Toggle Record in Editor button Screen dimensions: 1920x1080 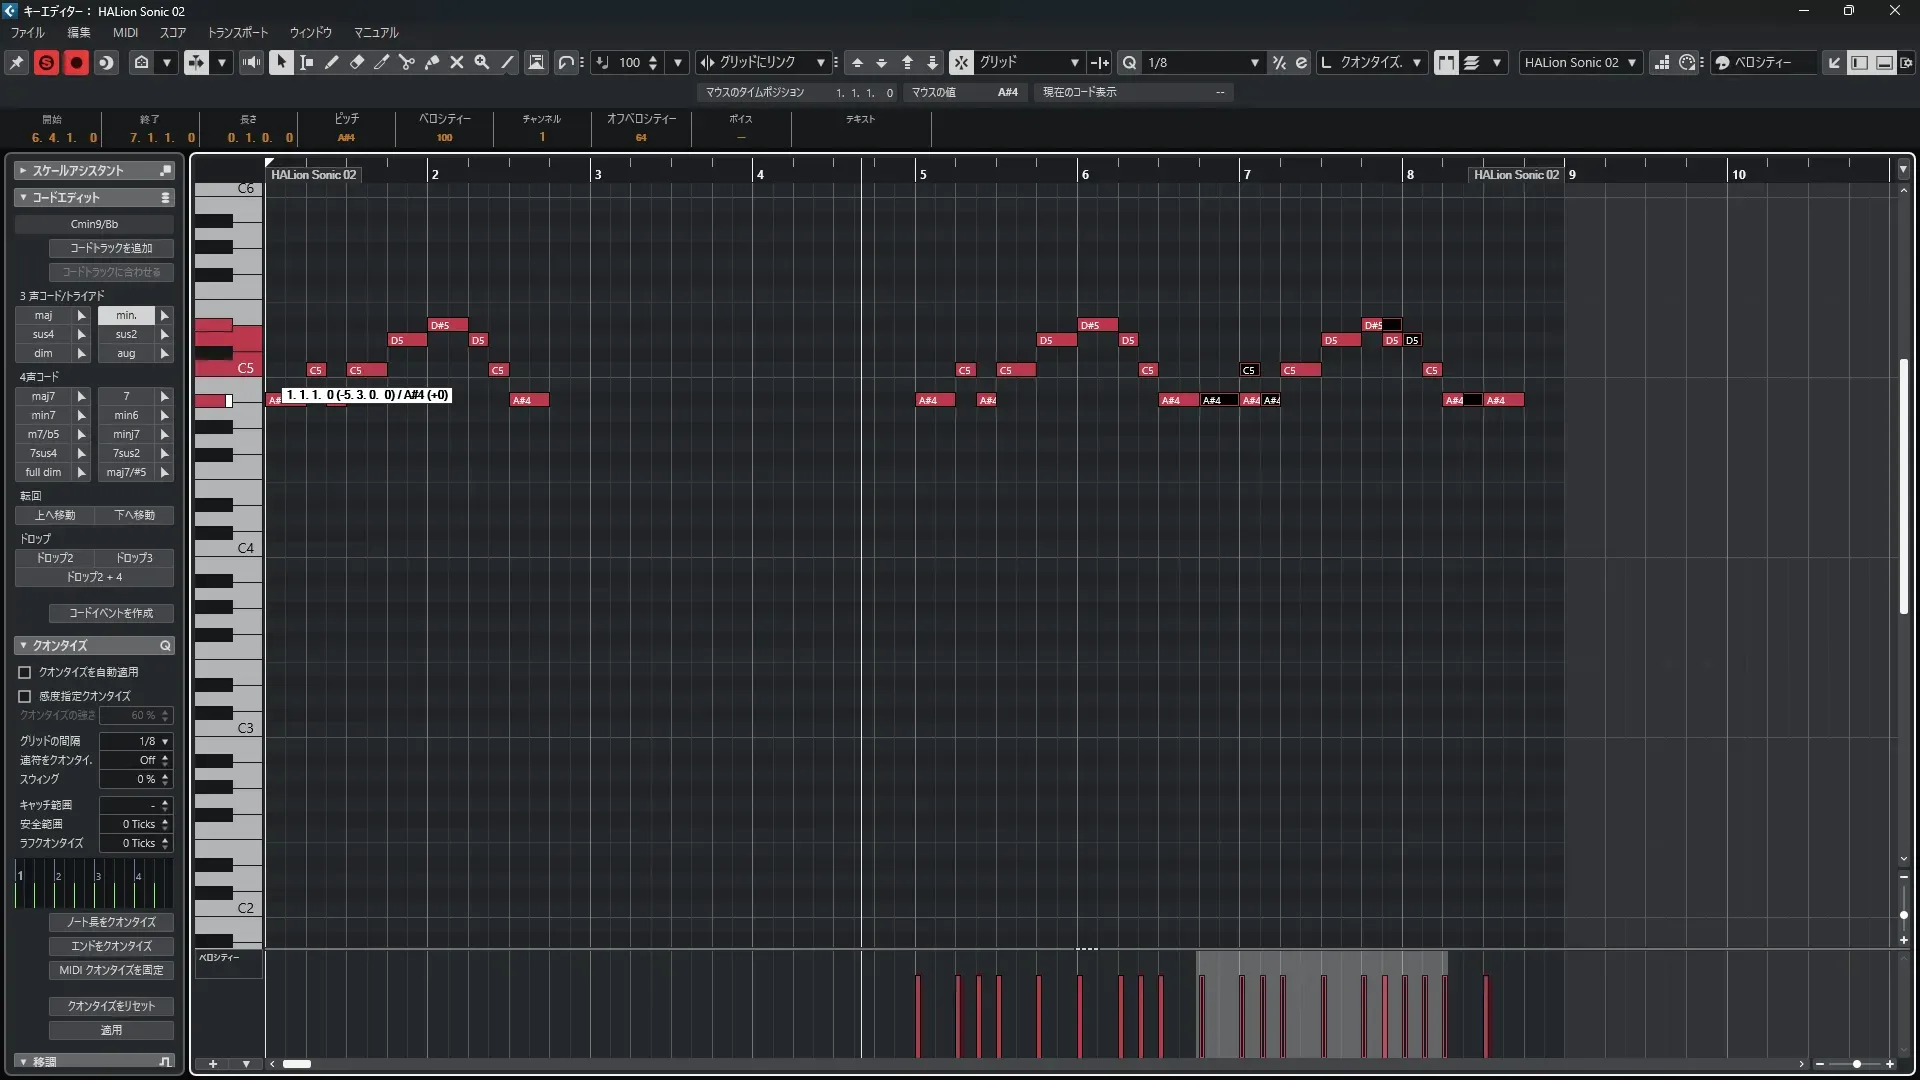click(x=76, y=62)
